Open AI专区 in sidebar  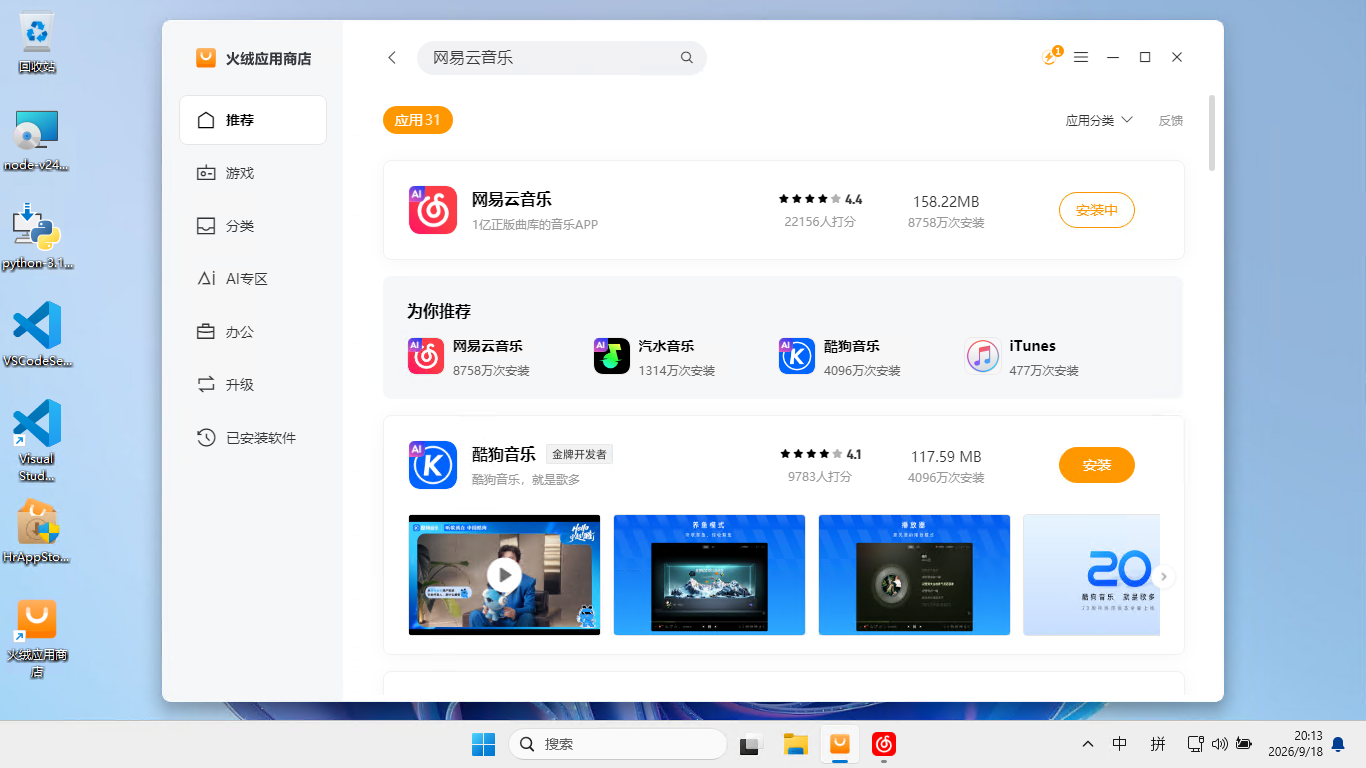(253, 279)
